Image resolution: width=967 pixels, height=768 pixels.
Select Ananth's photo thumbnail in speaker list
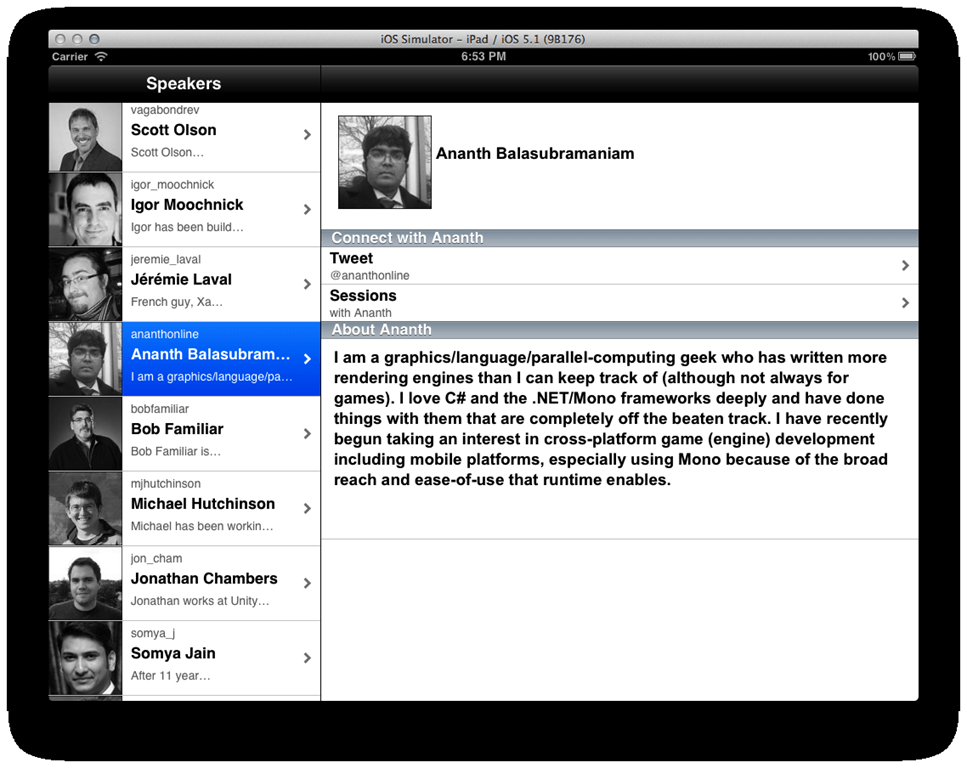85,359
